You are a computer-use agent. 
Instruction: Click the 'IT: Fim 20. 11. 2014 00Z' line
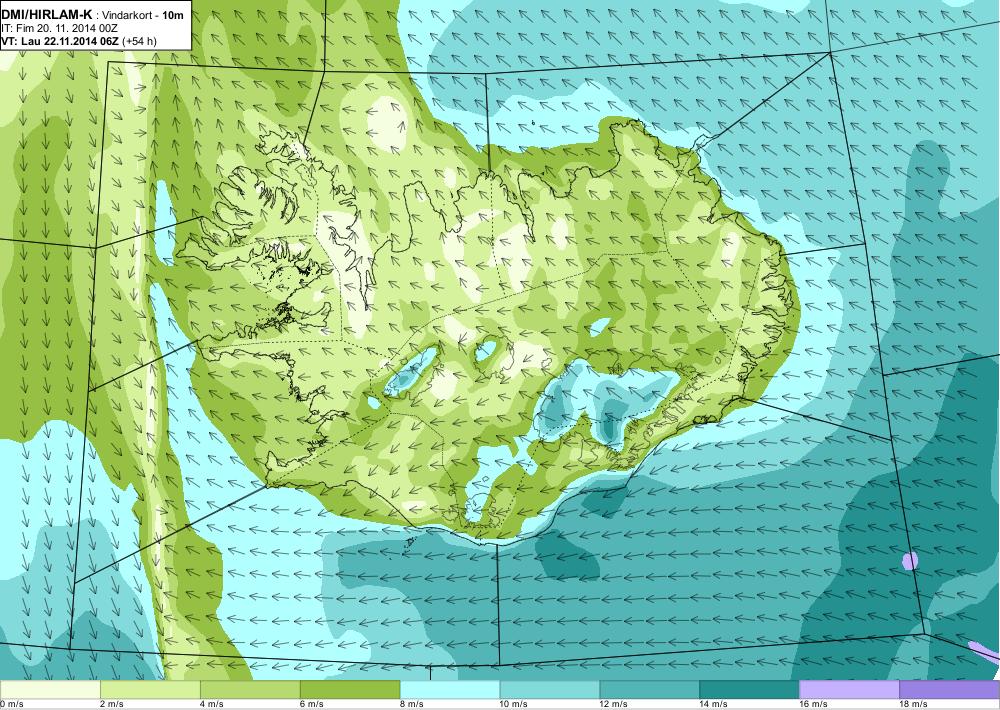pyautogui.click(x=59, y=28)
